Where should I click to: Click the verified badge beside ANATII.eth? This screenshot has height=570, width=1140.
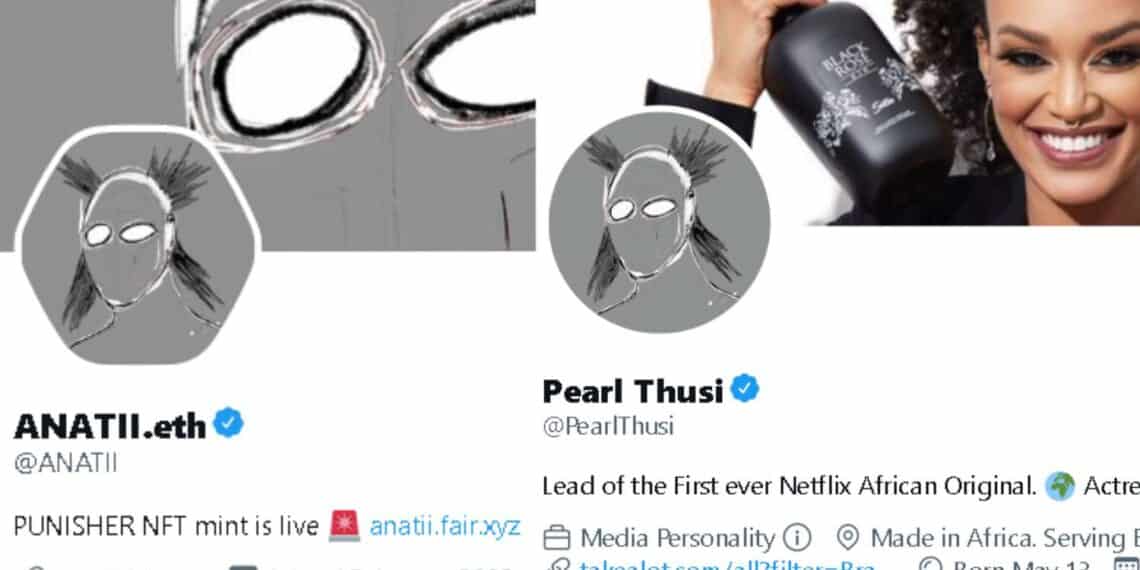228,423
